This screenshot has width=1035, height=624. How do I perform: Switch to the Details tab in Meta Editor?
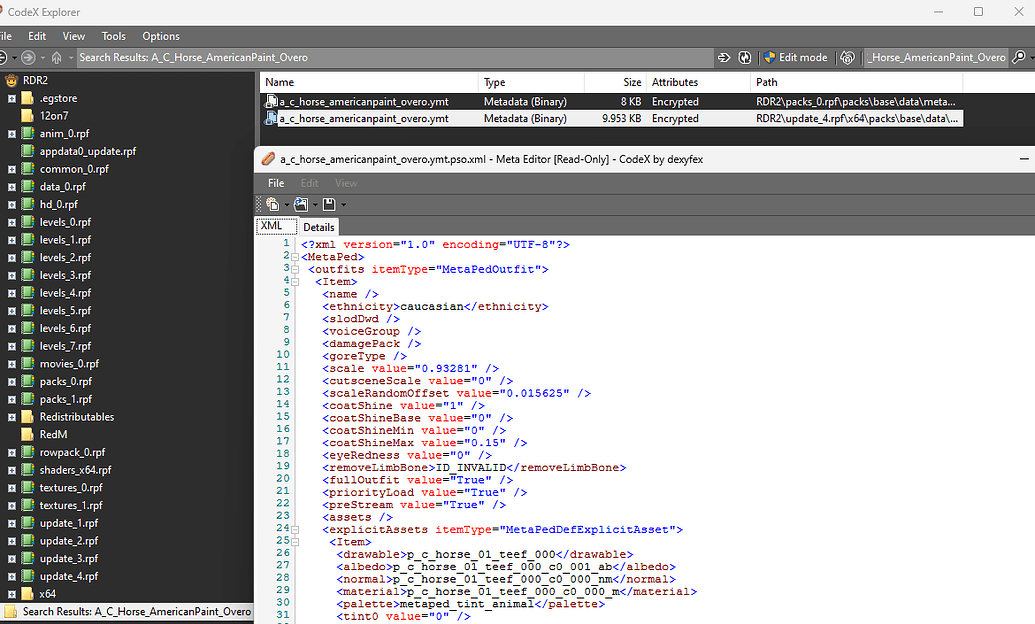(318, 226)
